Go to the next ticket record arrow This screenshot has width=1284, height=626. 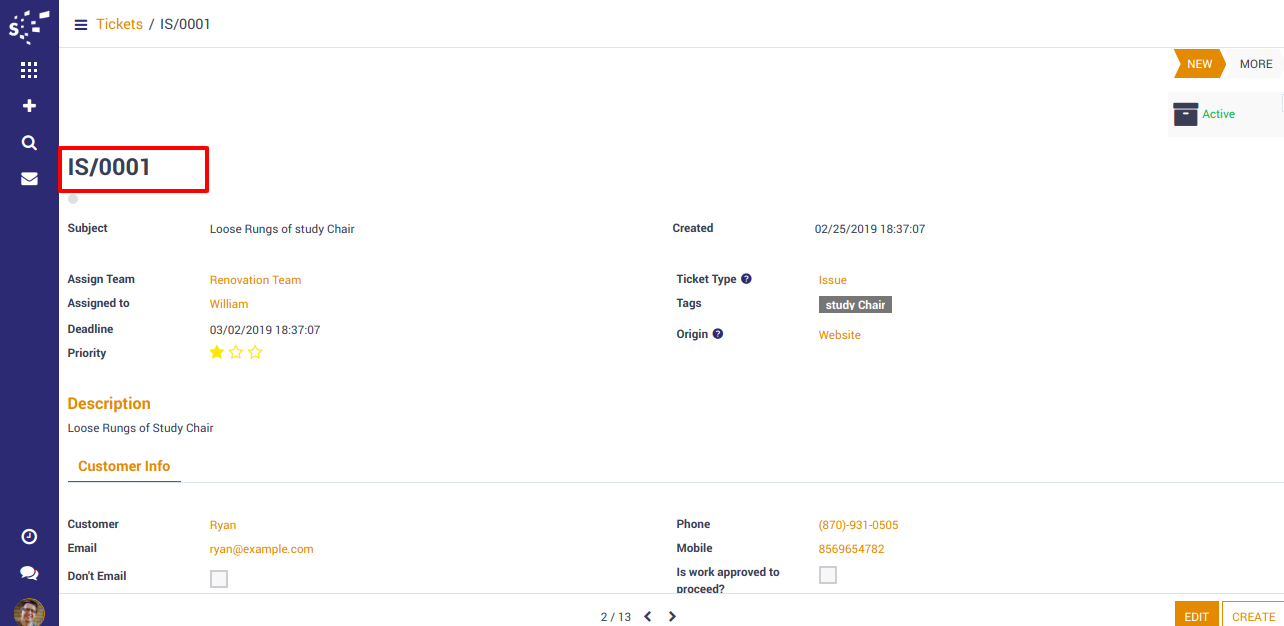[x=672, y=617]
